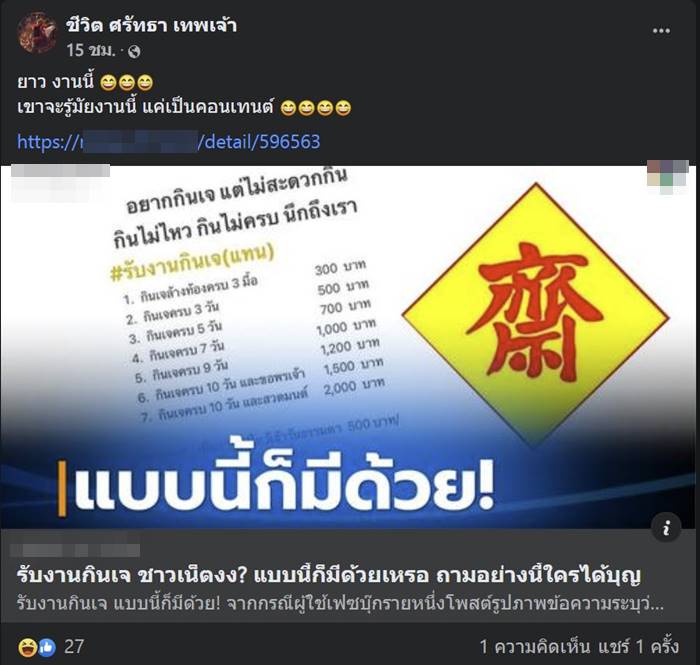
Task: Click the yellow diamond Chinese character sign
Action: (x=536, y=314)
